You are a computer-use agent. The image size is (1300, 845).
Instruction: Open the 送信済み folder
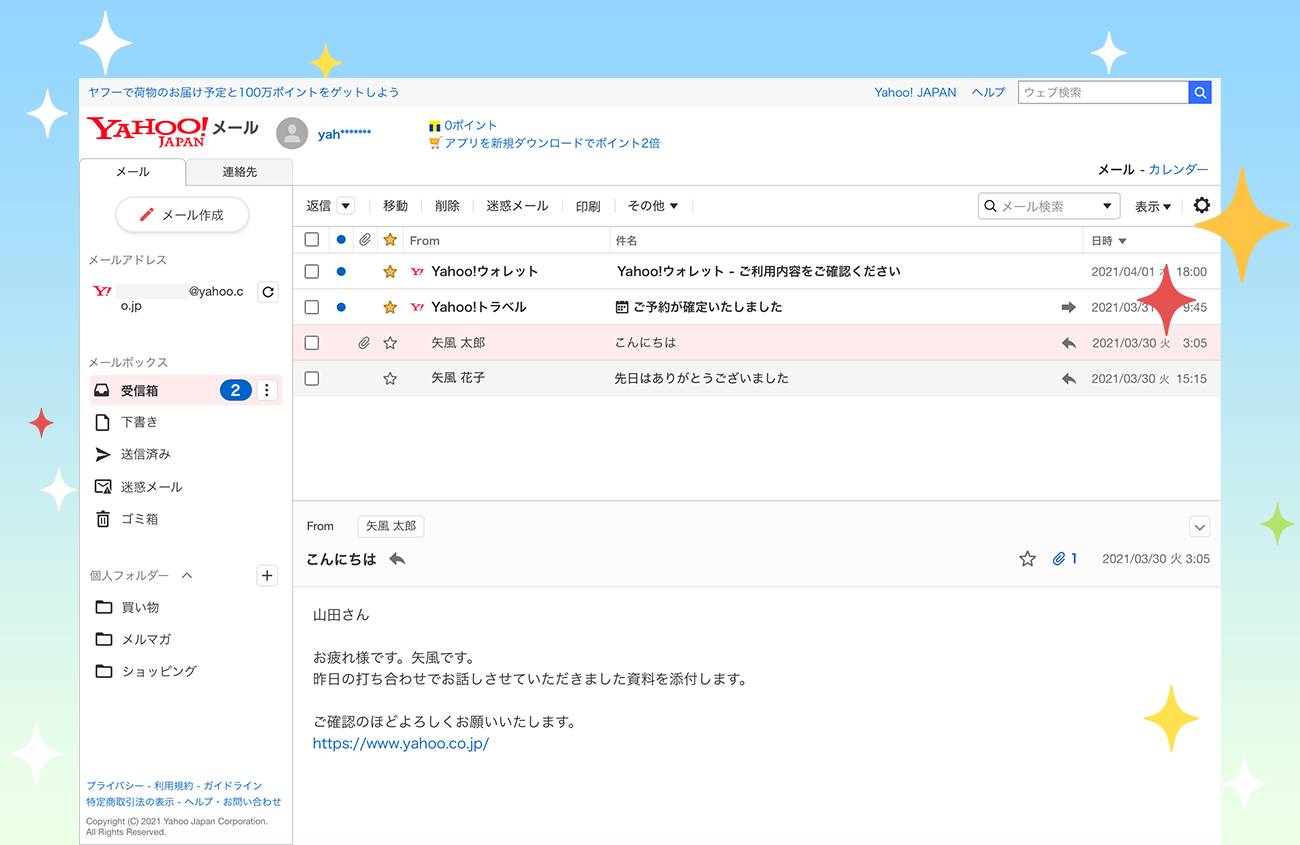tap(132, 454)
